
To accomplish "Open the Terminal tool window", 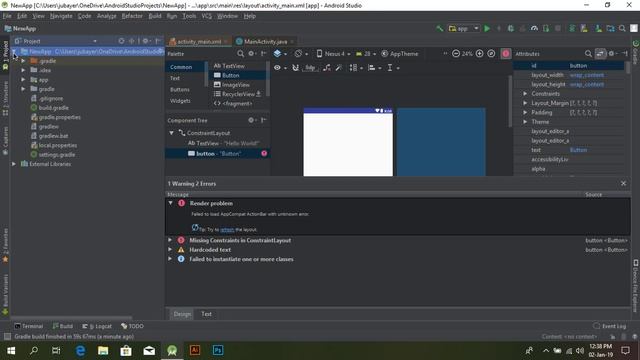I will 28,326.
